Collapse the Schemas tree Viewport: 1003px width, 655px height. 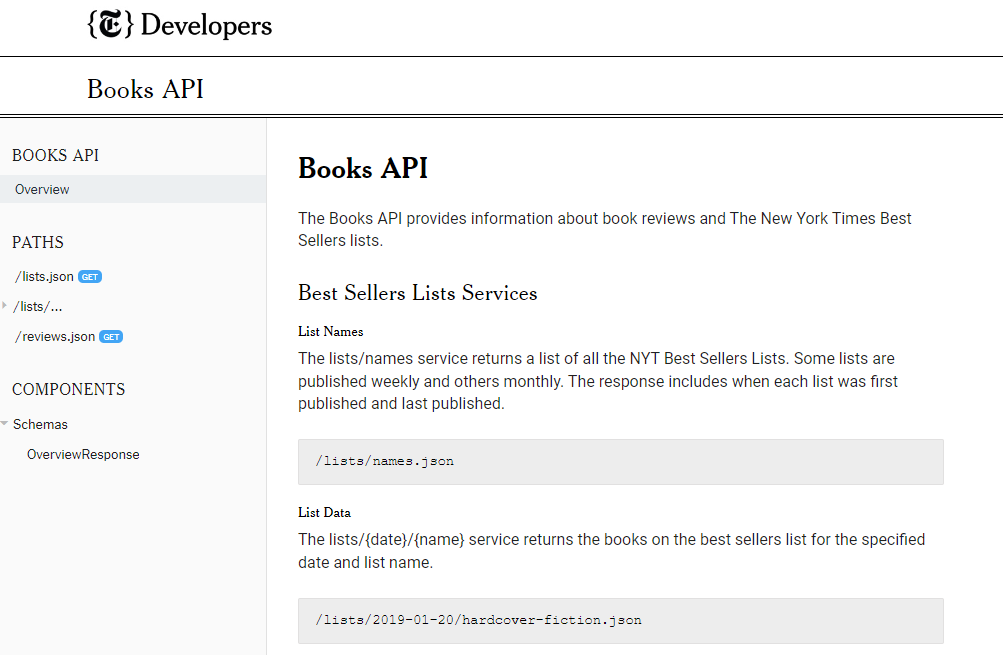(x=6, y=423)
